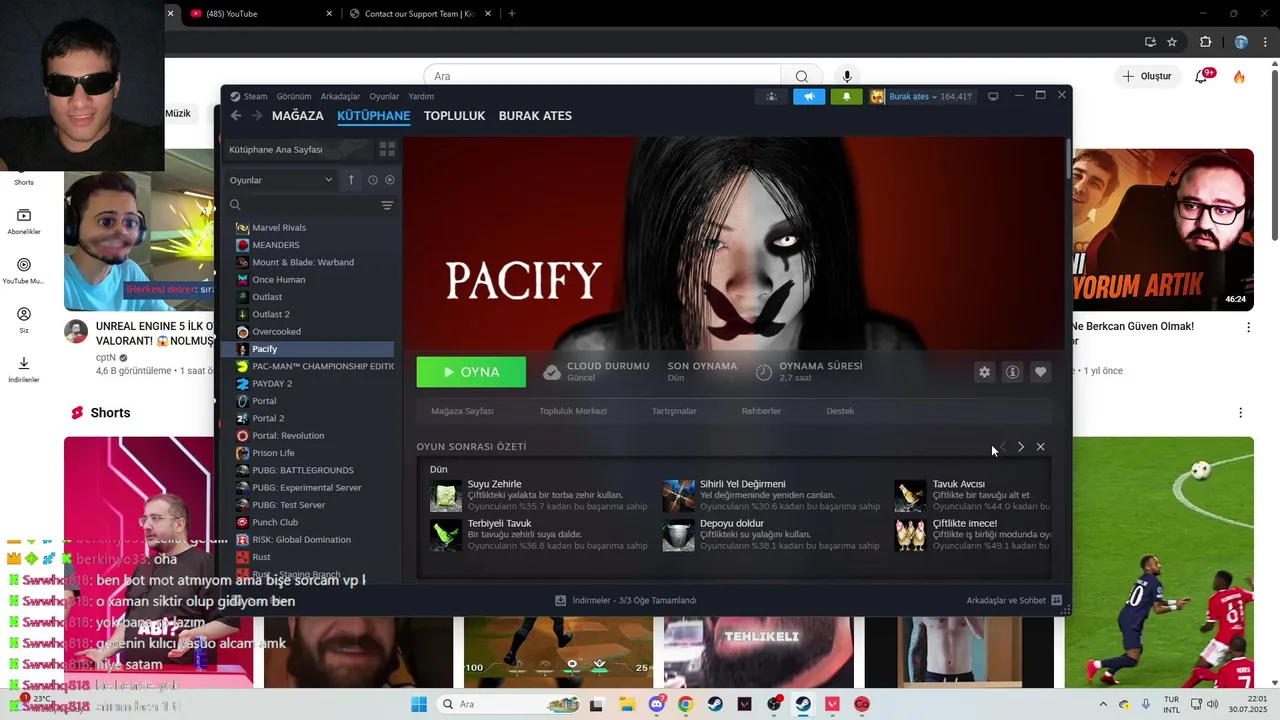The height and width of the screenshot is (720, 1280).
Task: Go forward with Steam forward arrow
Action: [x=257, y=116]
